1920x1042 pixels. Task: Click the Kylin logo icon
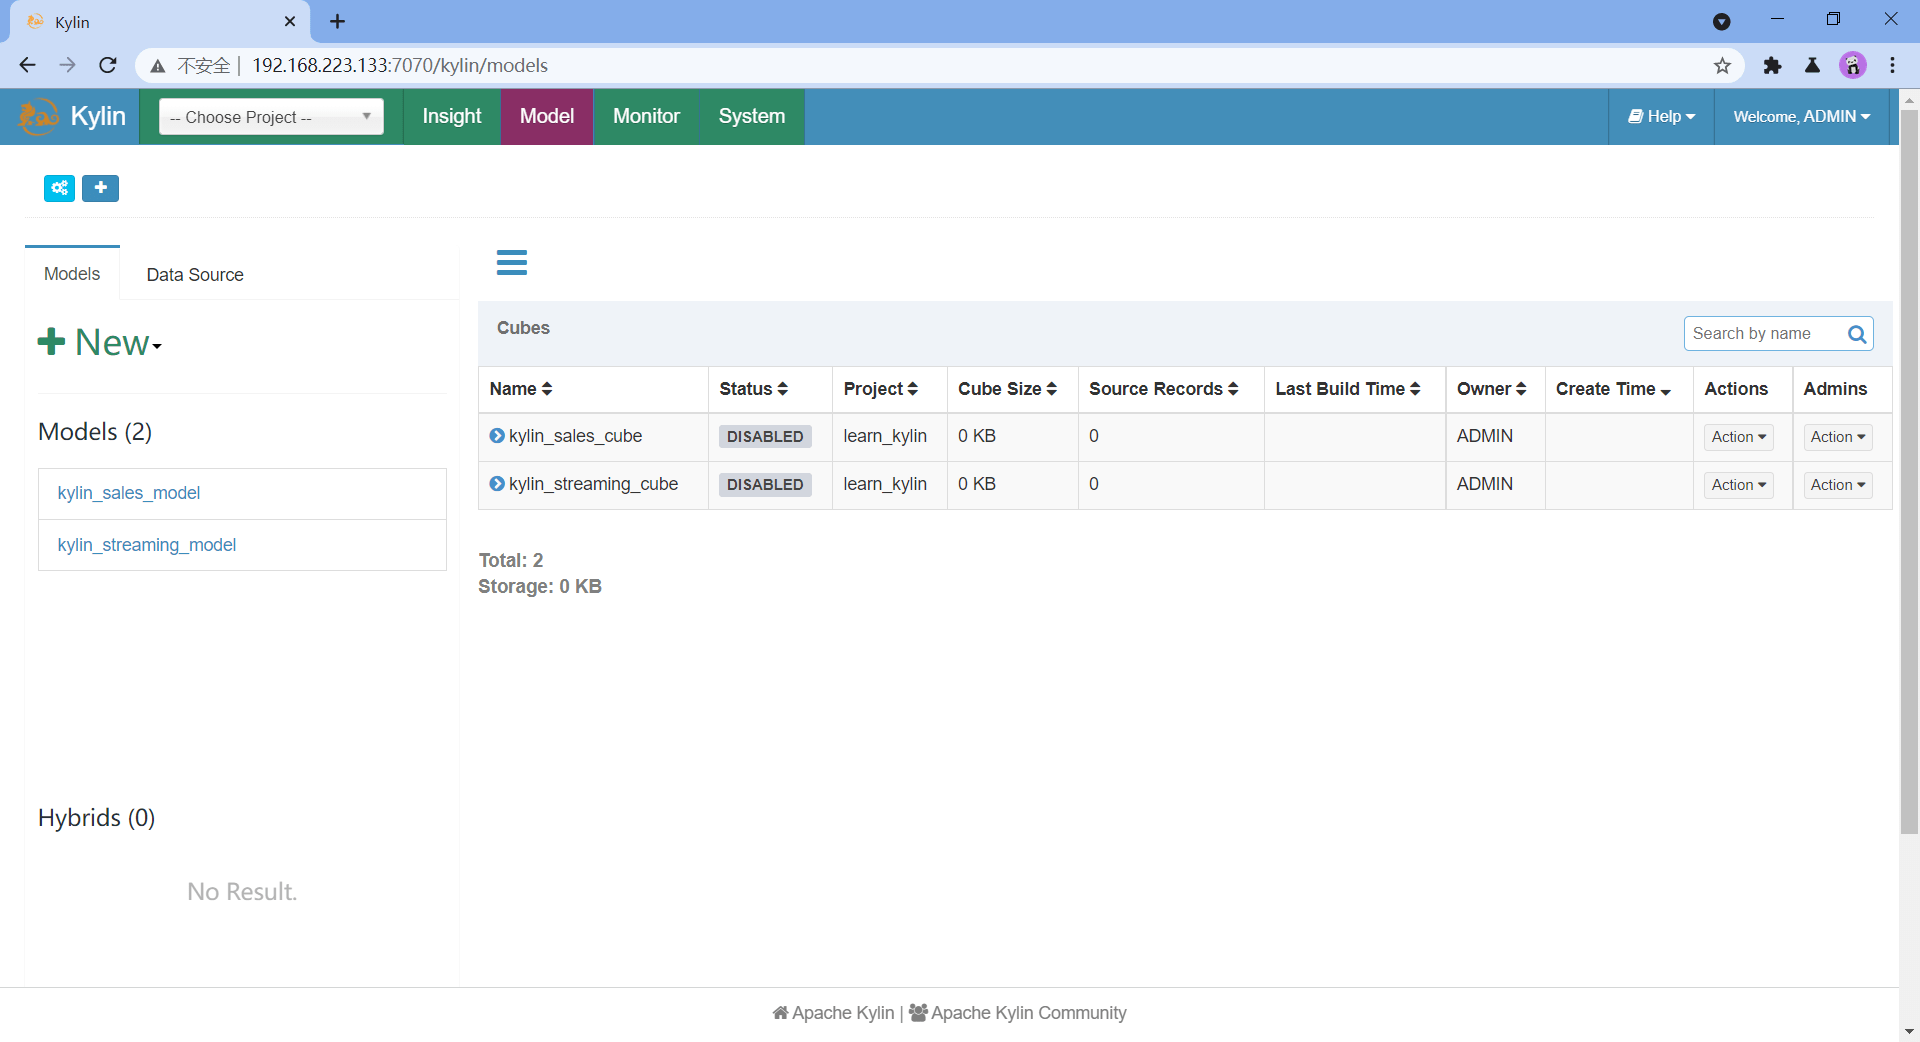tap(39, 117)
